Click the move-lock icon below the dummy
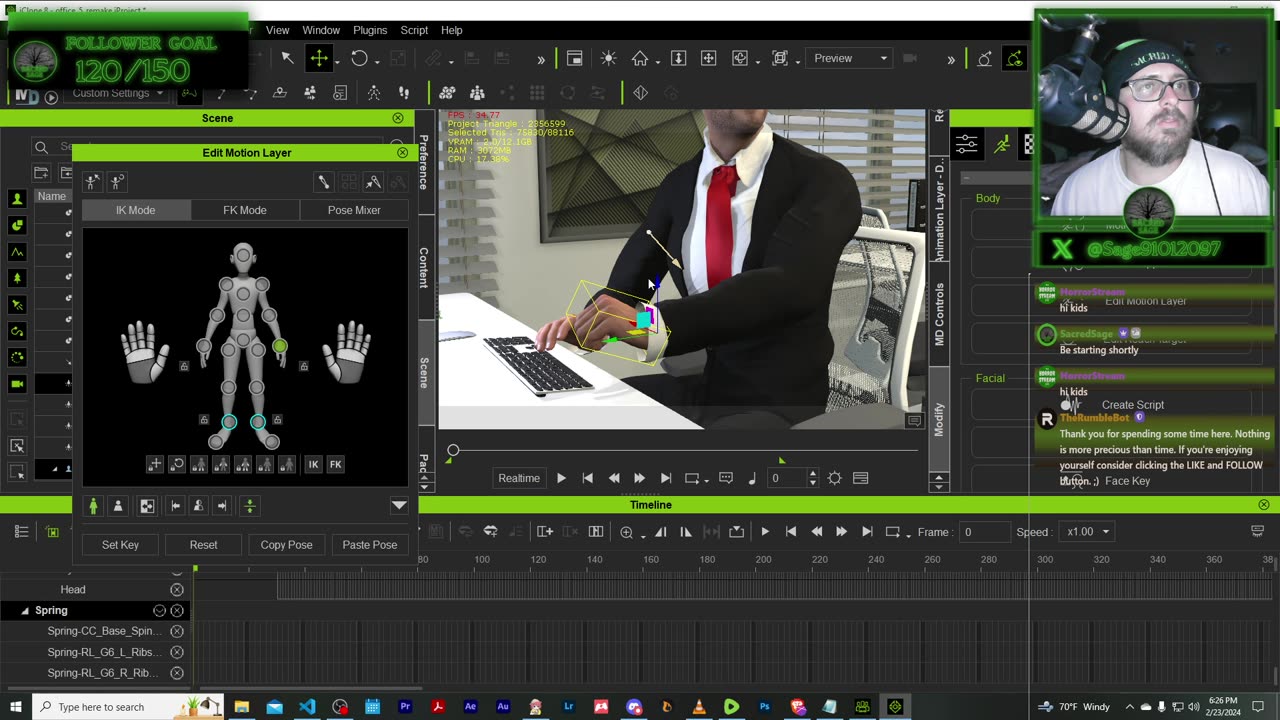This screenshot has height=720, width=1280. point(155,464)
